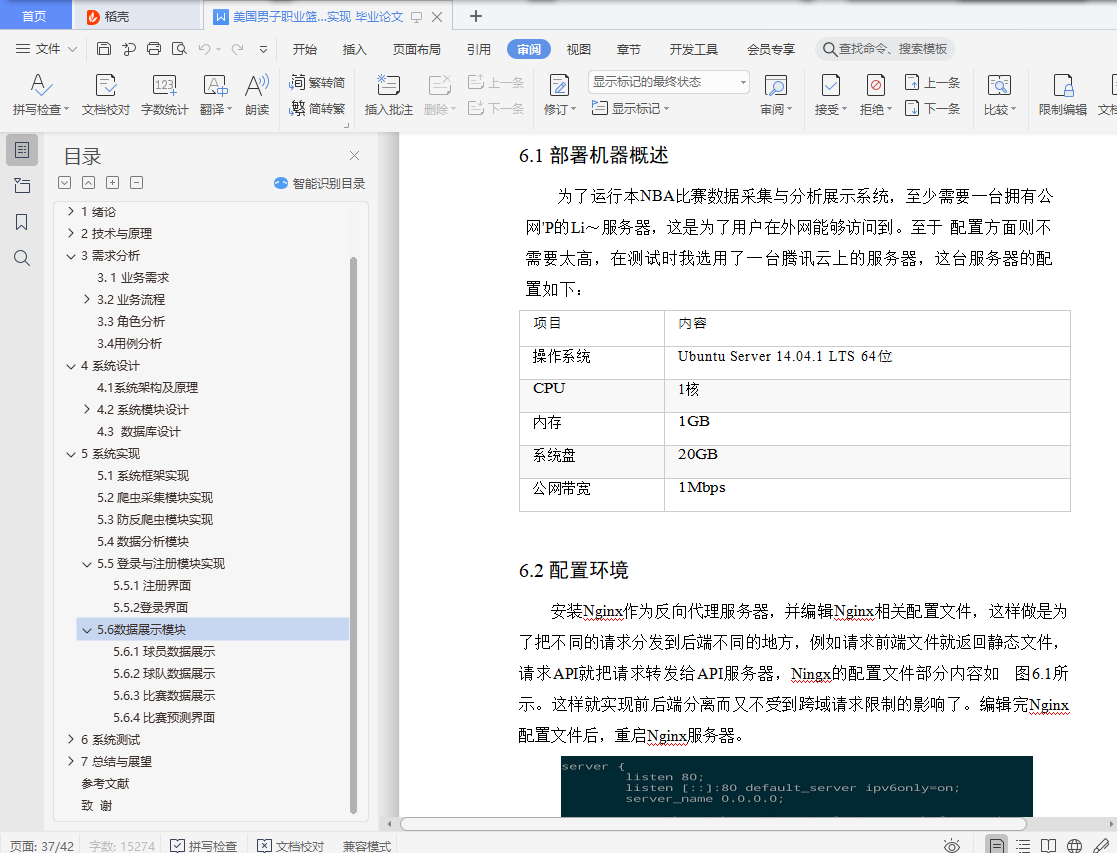The height and width of the screenshot is (853, 1117).
Task: Toggle eye protection mode in status bar
Action: click(x=952, y=846)
